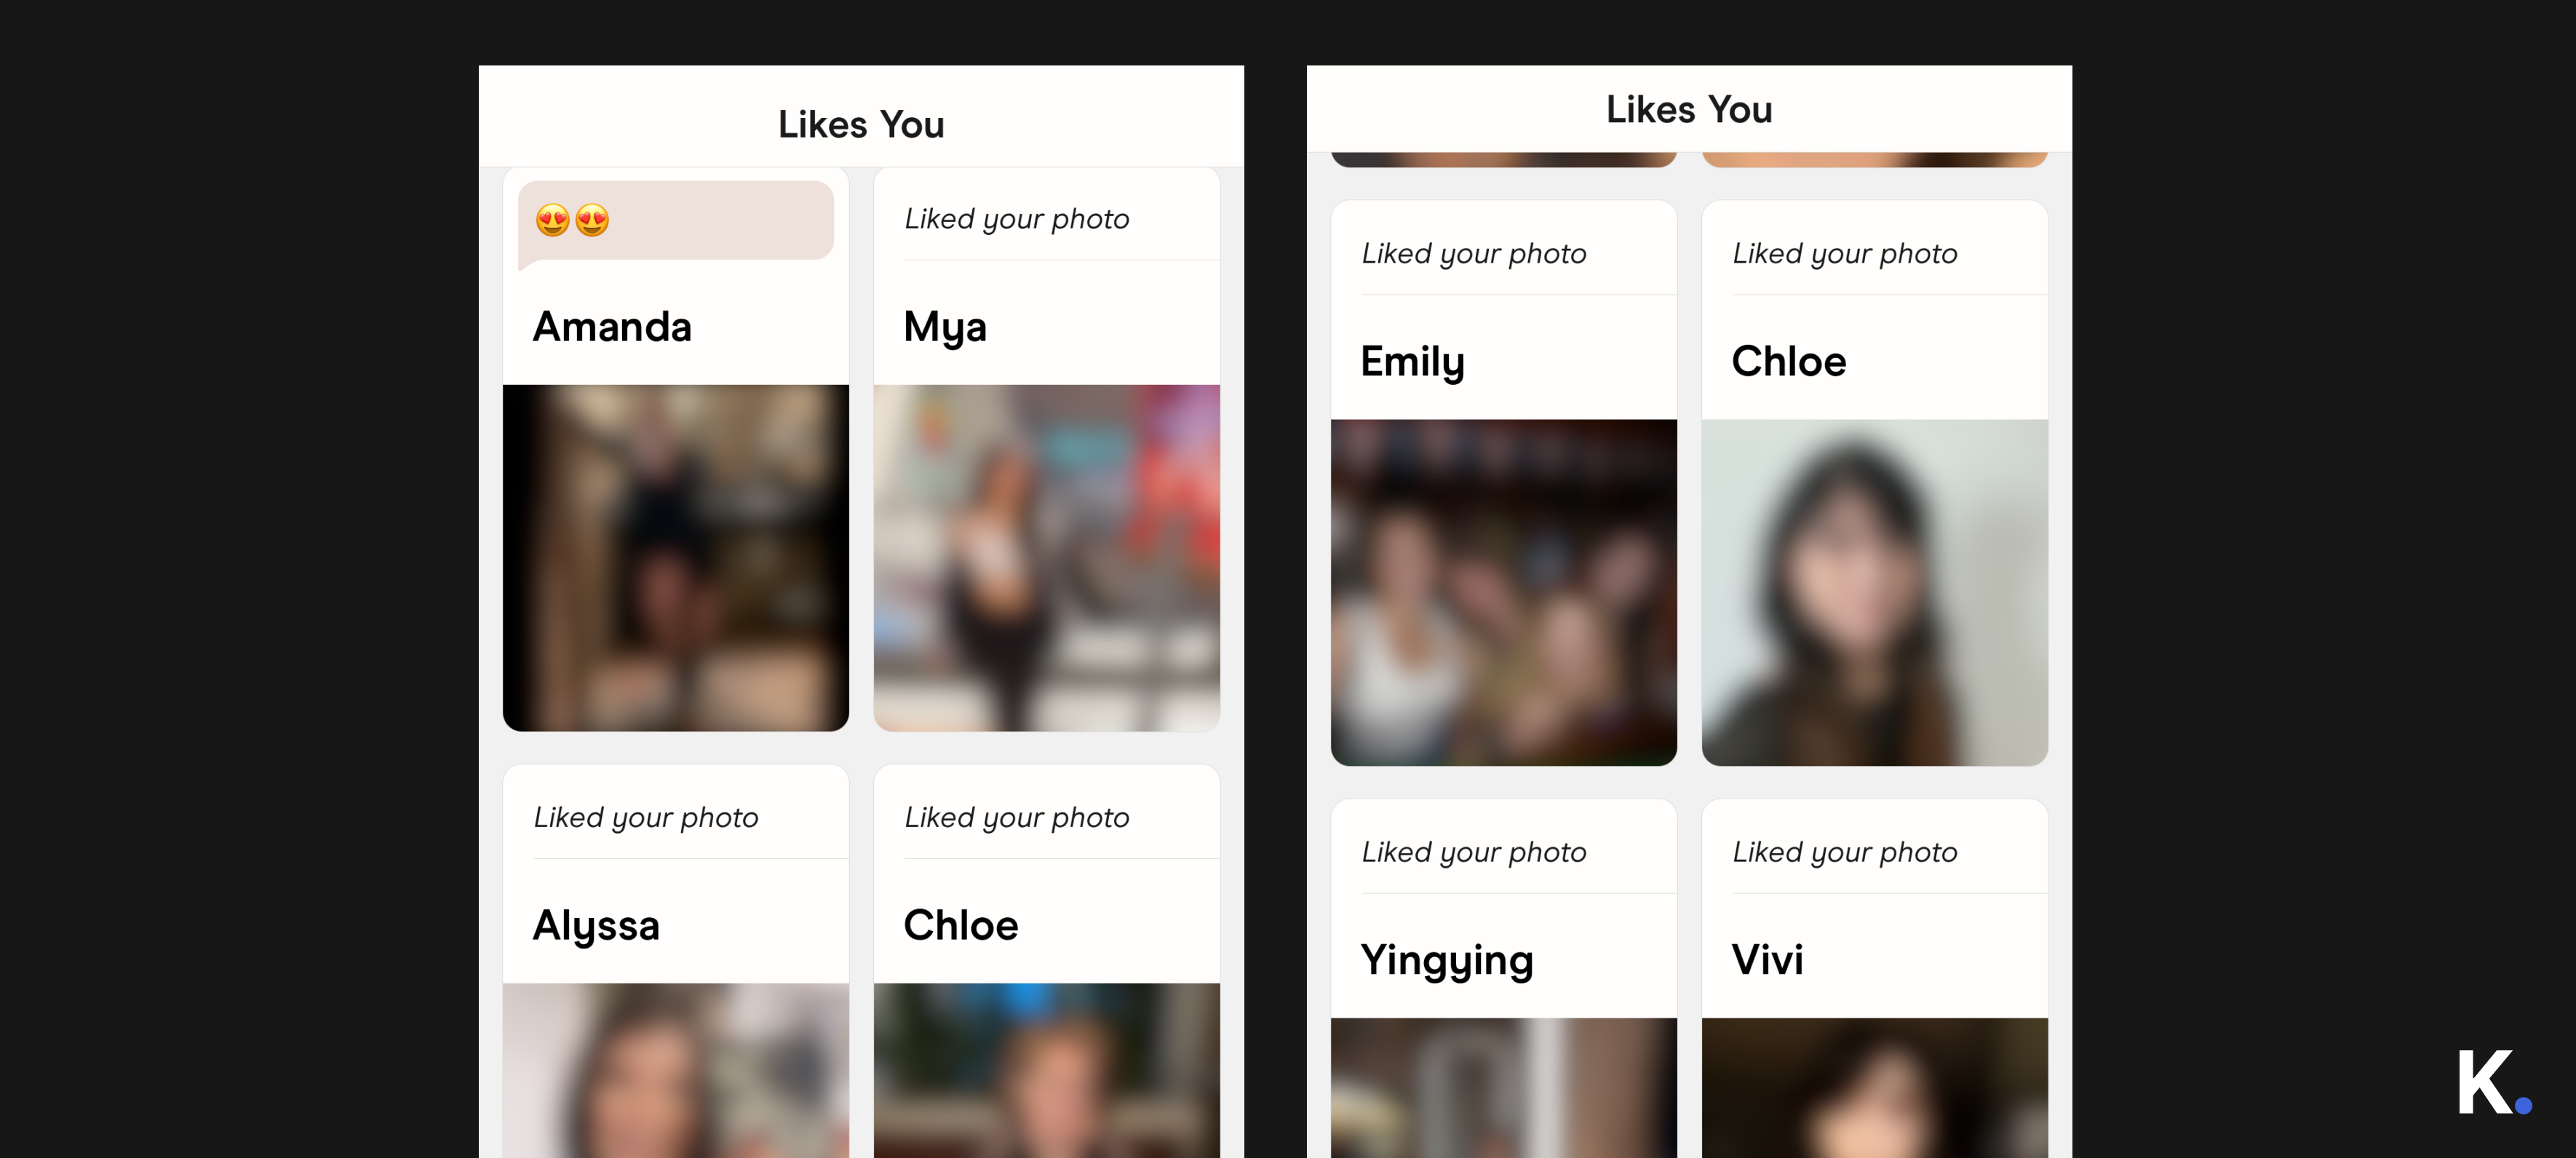Open the heart-eyes emoji message bubble
Screen dimensions: 2576x1158
pos(676,222)
